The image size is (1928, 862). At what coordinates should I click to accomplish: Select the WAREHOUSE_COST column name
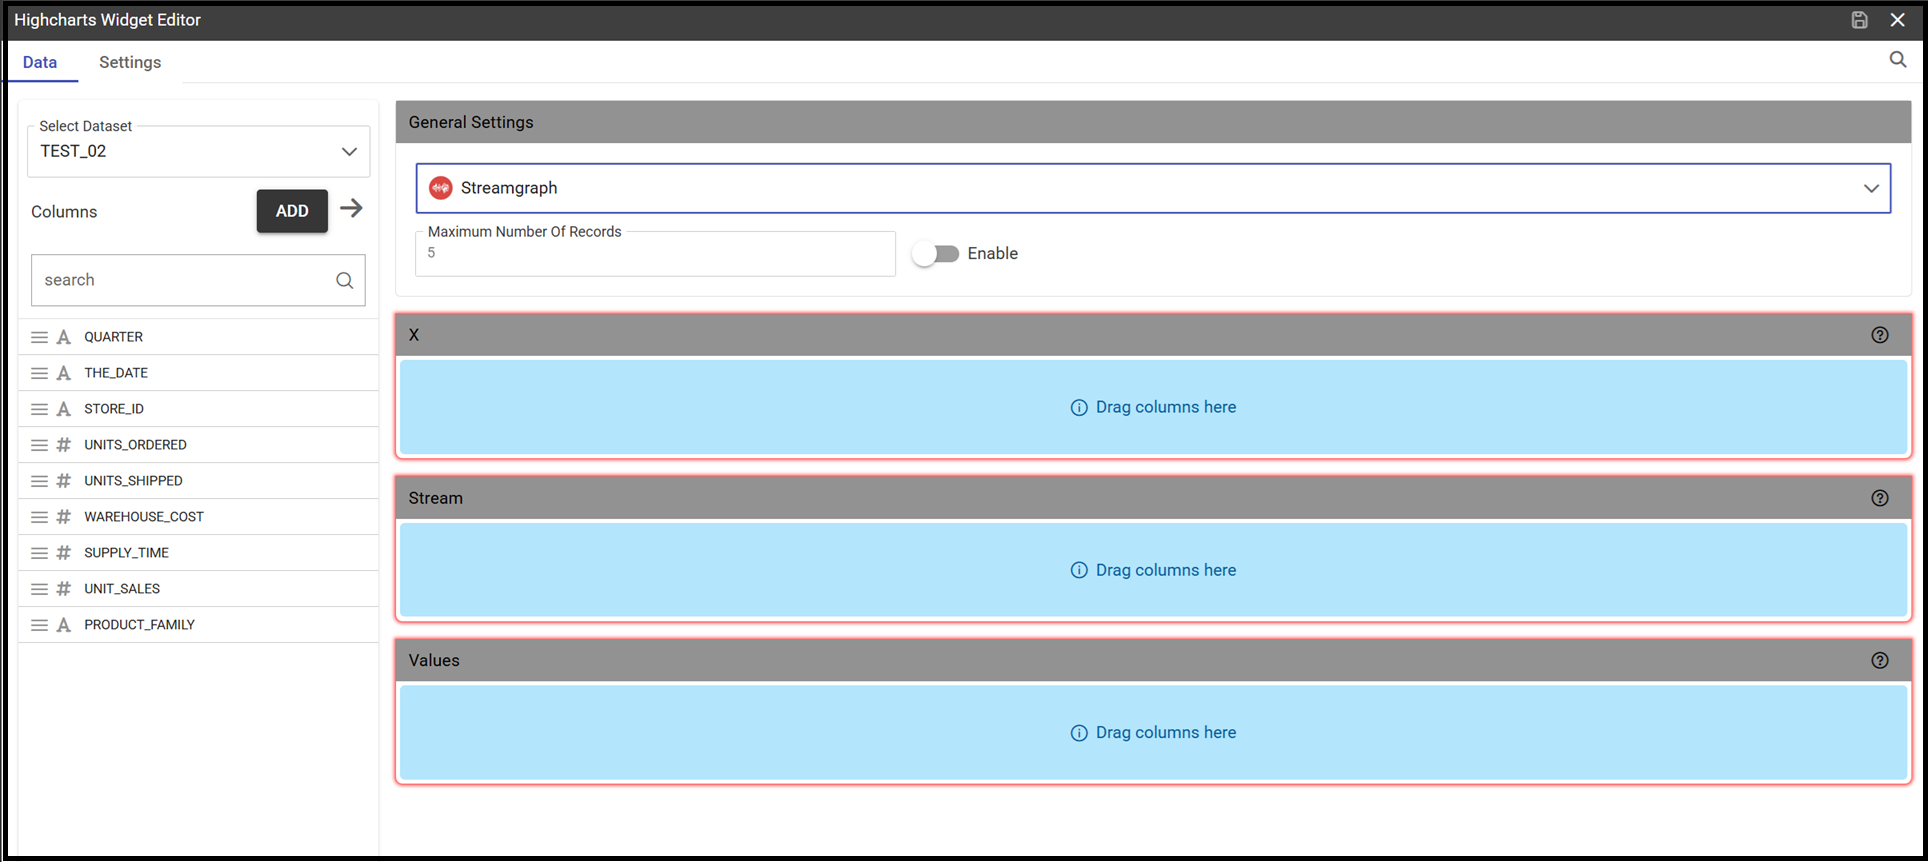144,517
